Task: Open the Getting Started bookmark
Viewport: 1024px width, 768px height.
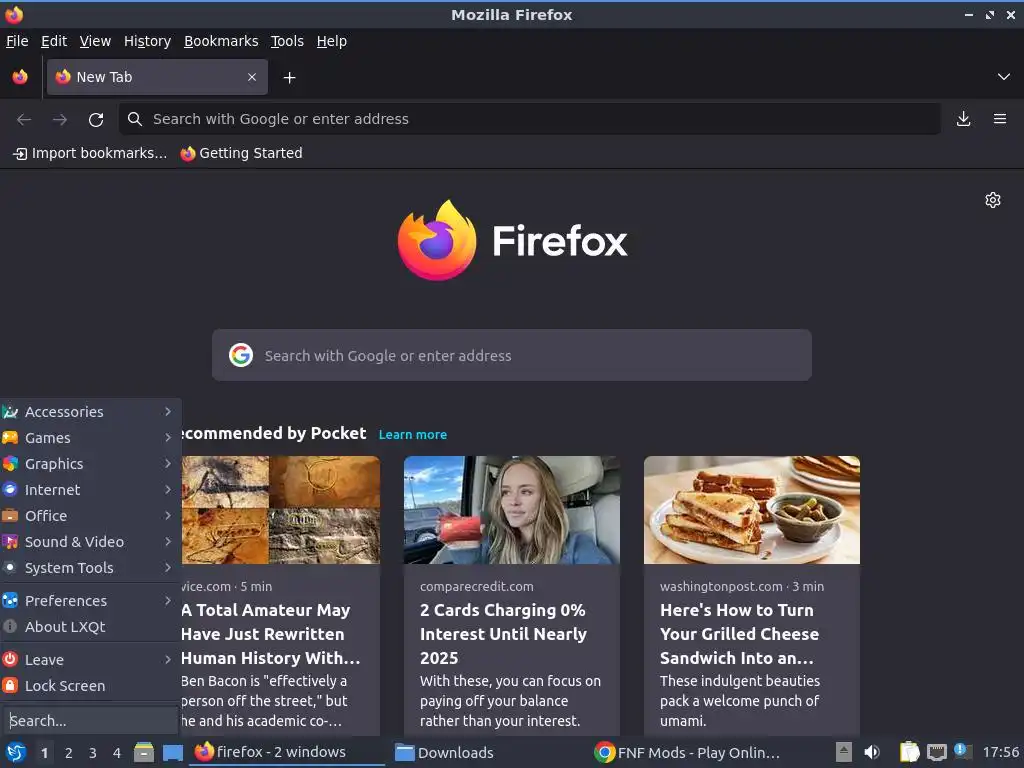Action: point(242,153)
